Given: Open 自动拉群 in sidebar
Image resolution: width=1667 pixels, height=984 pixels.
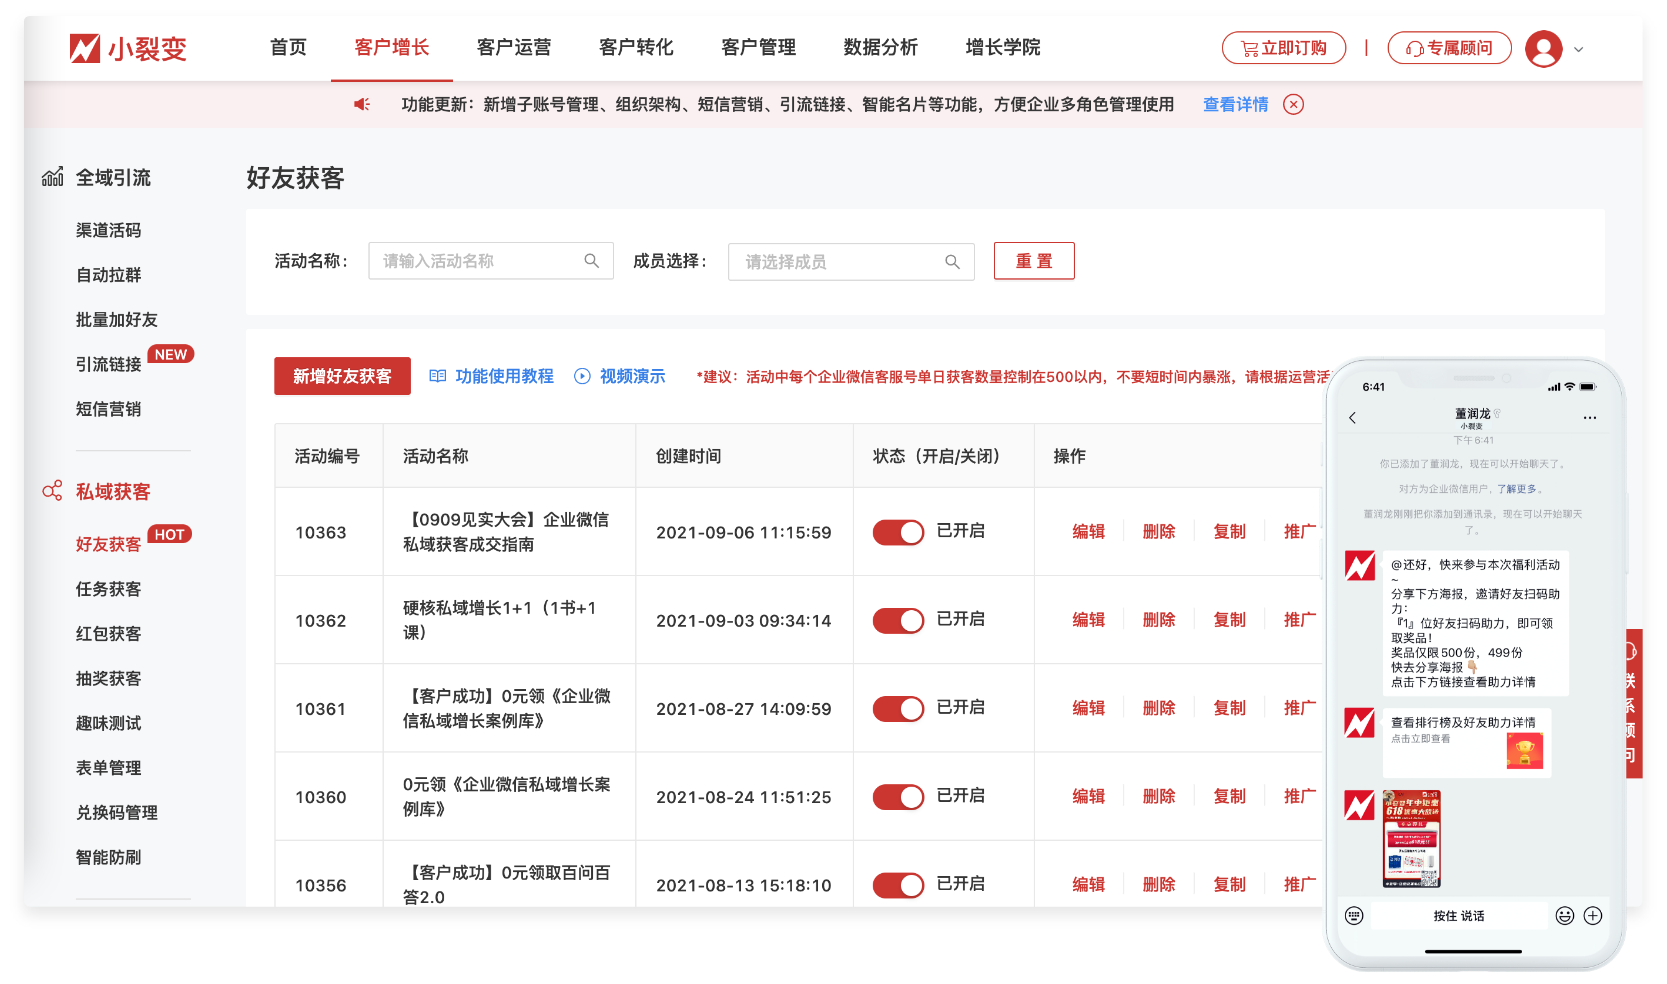Looking at the screenshot, I should [108, 275].
